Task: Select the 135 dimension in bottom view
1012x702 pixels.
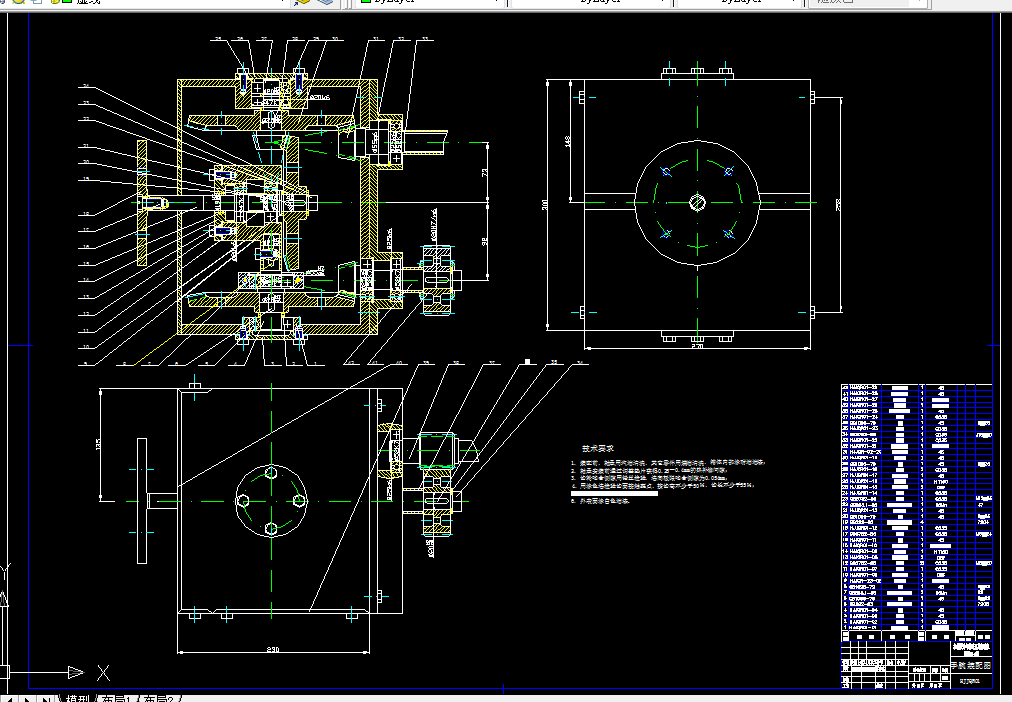Action: point(98,445)
